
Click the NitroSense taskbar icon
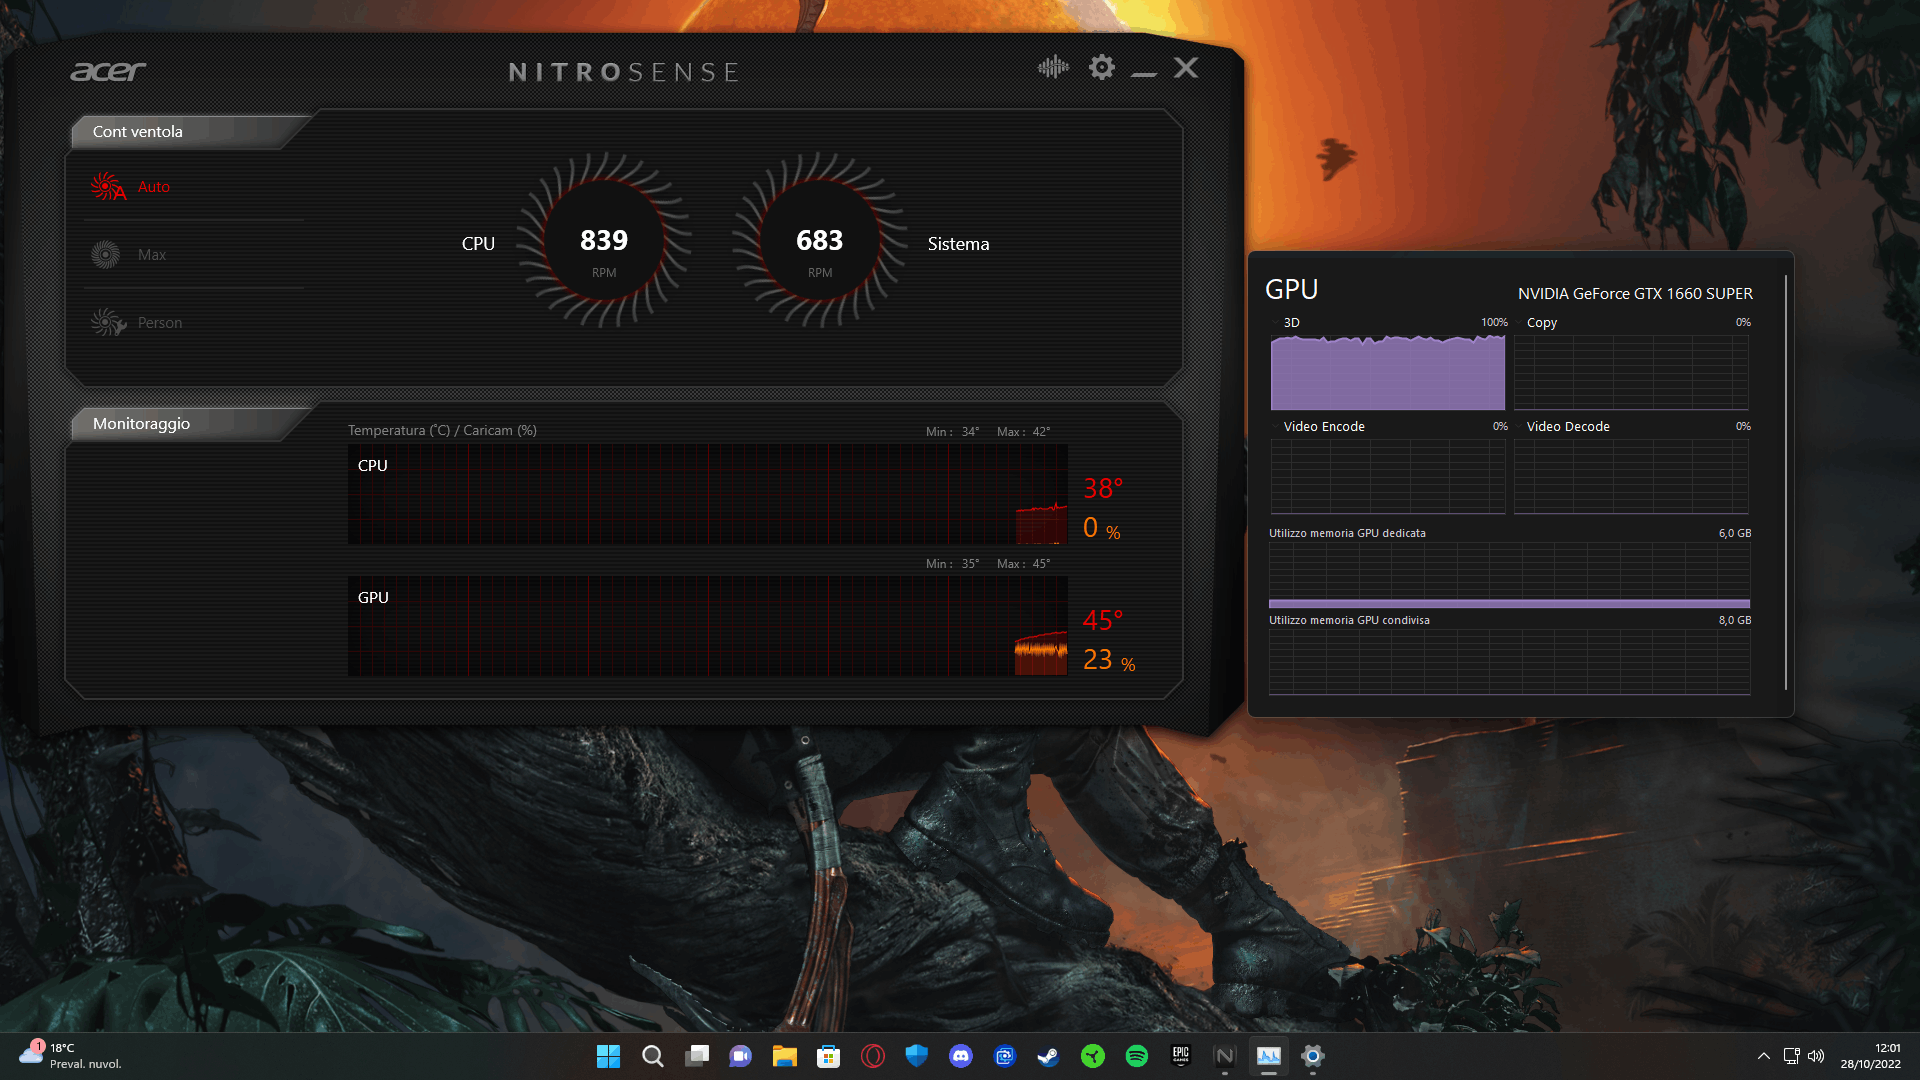coord(1225,1056)
